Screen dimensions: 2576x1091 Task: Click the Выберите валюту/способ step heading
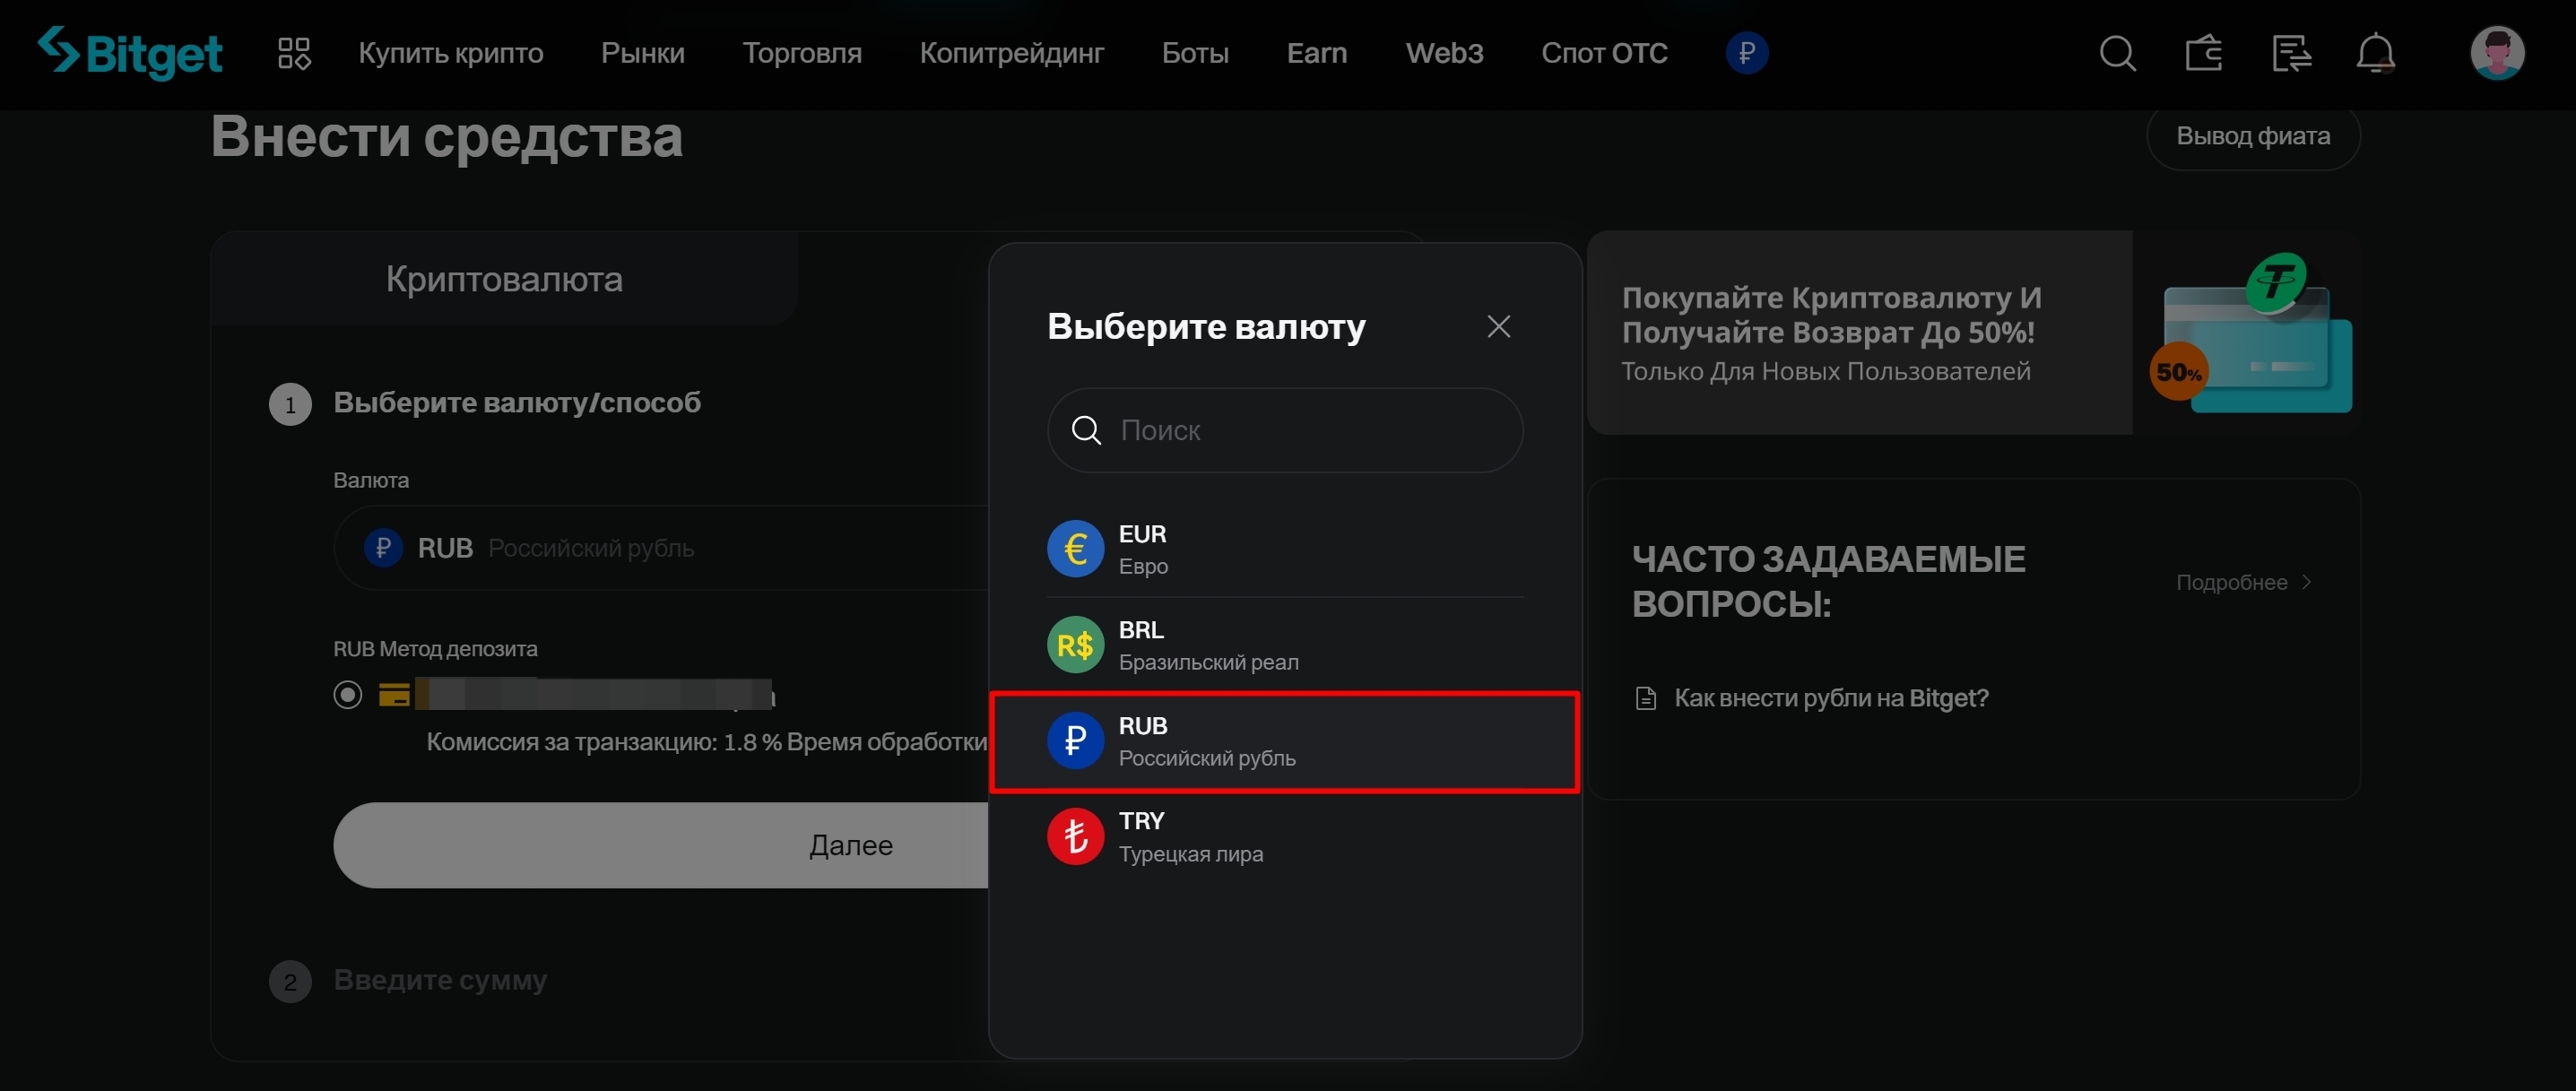(517, 403)
